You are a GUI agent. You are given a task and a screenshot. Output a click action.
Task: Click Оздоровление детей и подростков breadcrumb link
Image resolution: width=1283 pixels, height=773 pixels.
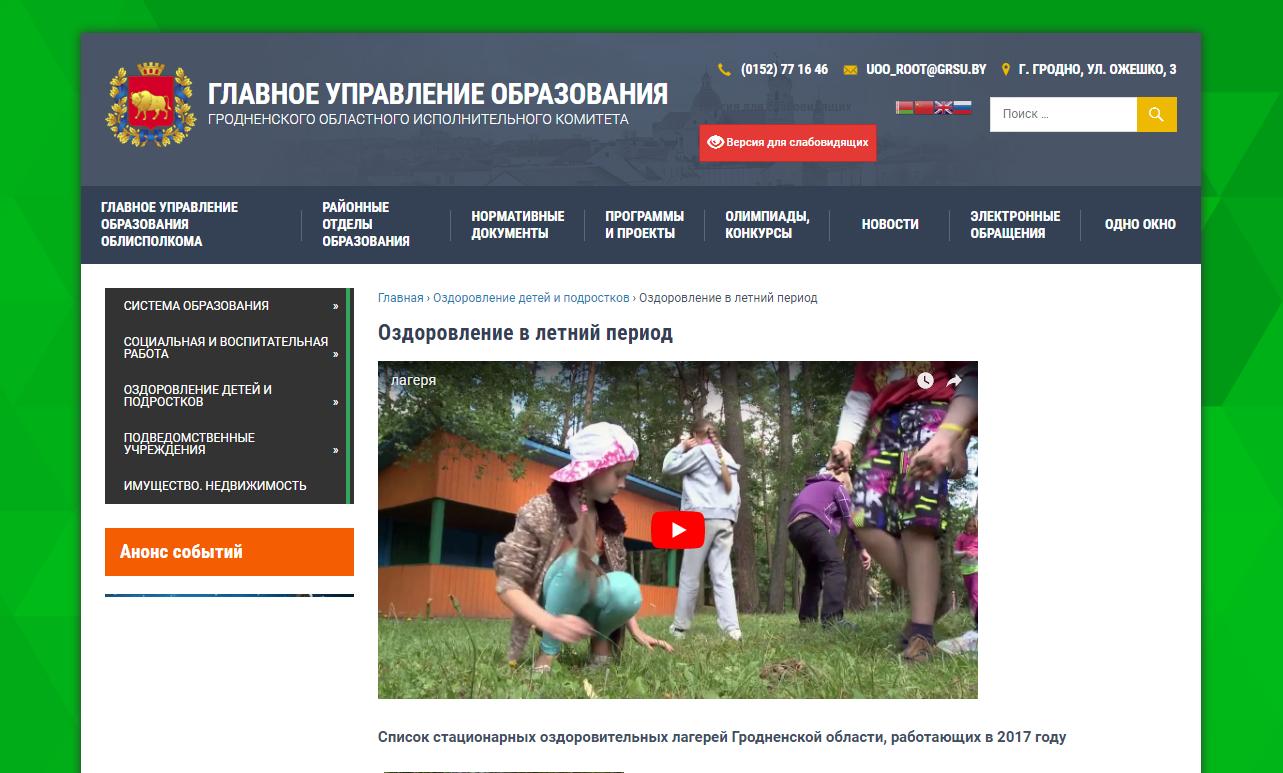pos(531,298)
